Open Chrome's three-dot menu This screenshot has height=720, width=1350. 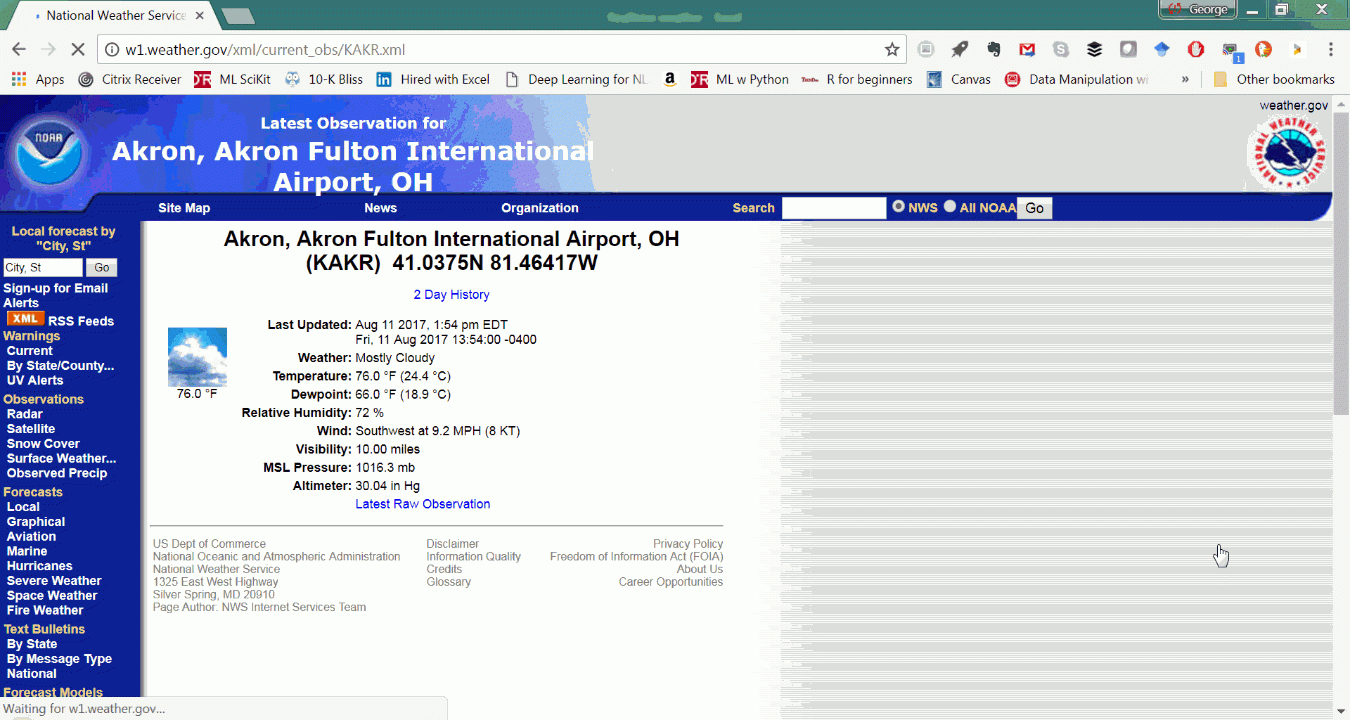coord(1331,49)
